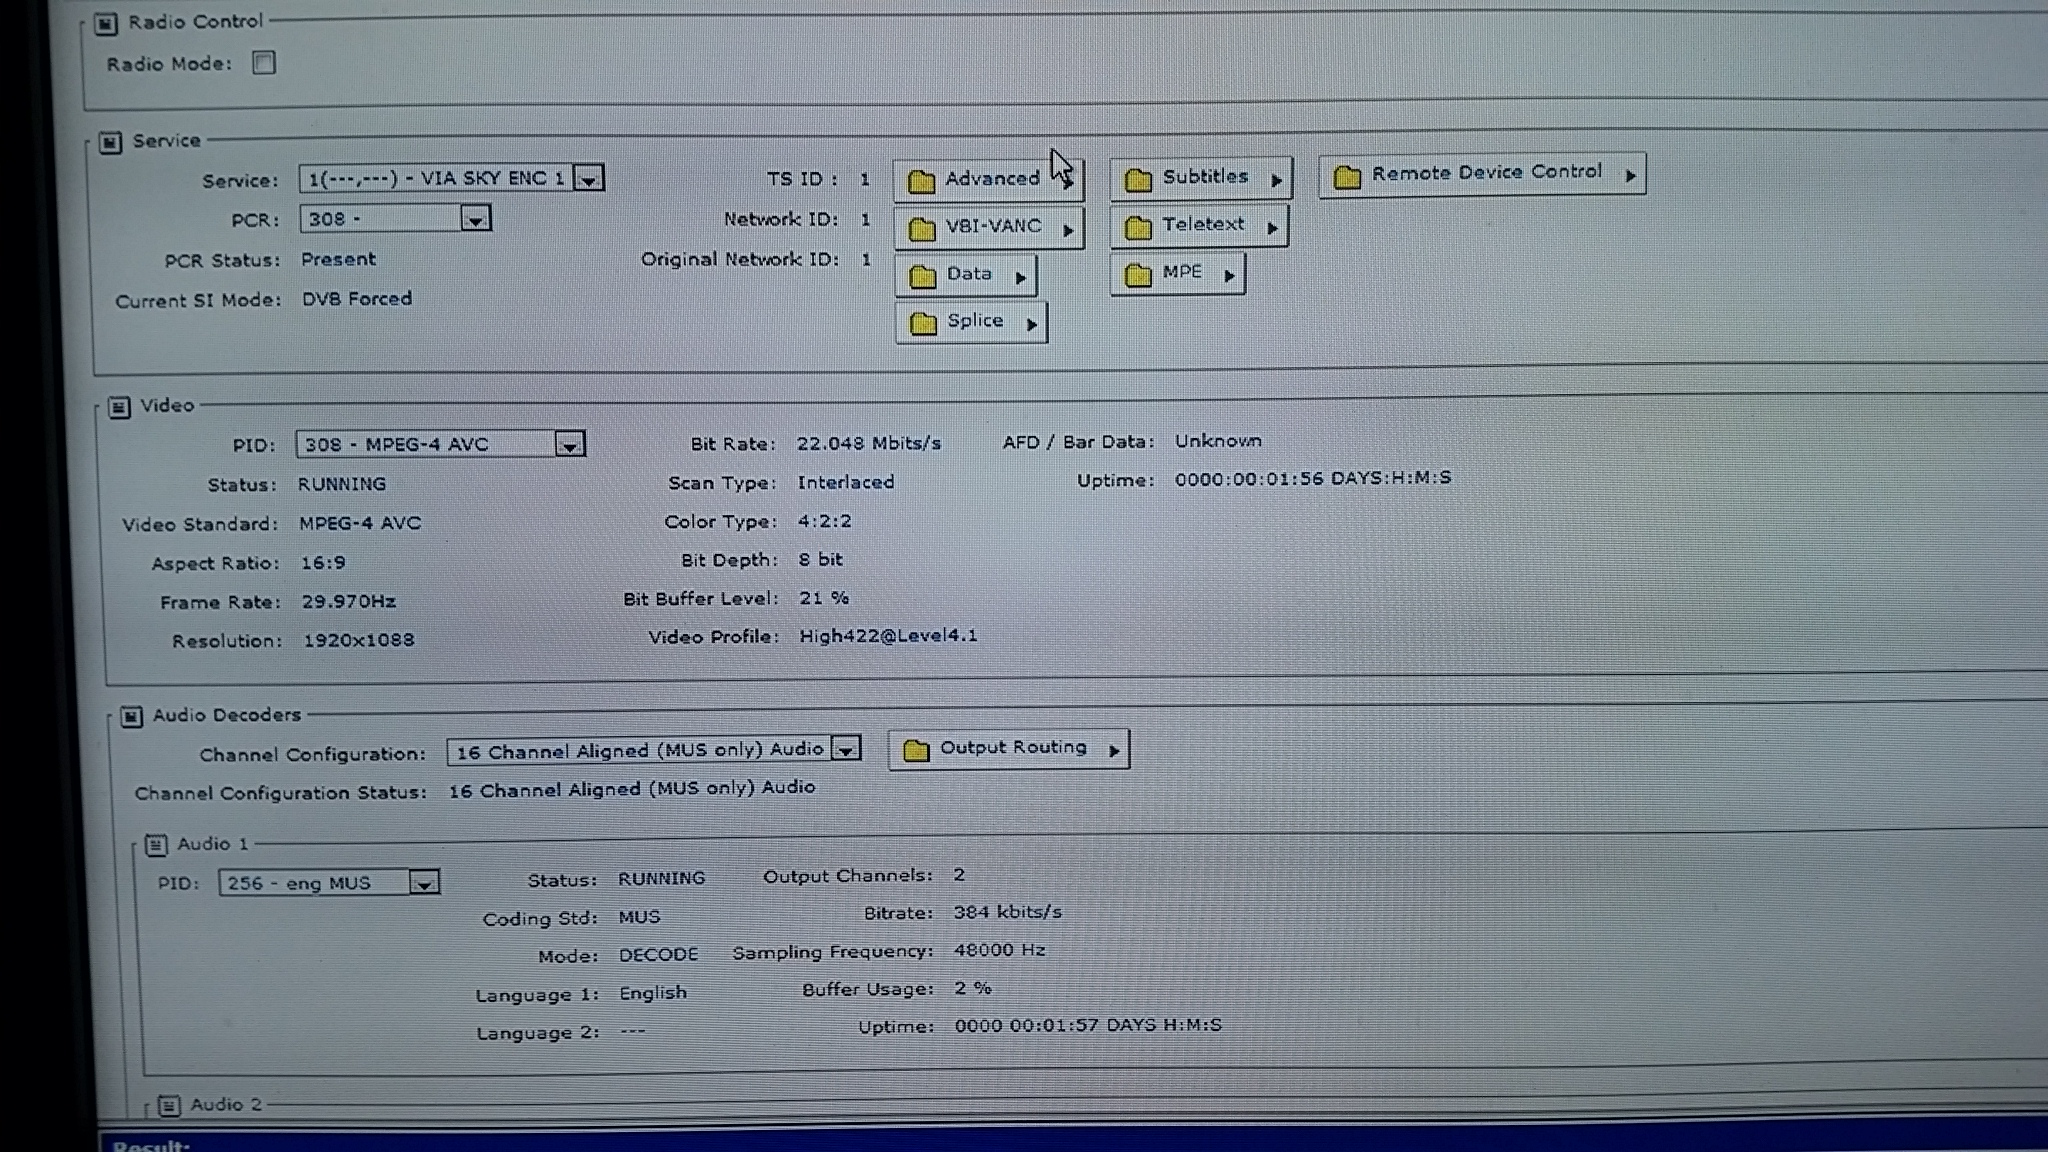Select the 22.048 Mbits/s bit rate value
Viewport: 2048px width, 1152px height.
tap(868, 443)
